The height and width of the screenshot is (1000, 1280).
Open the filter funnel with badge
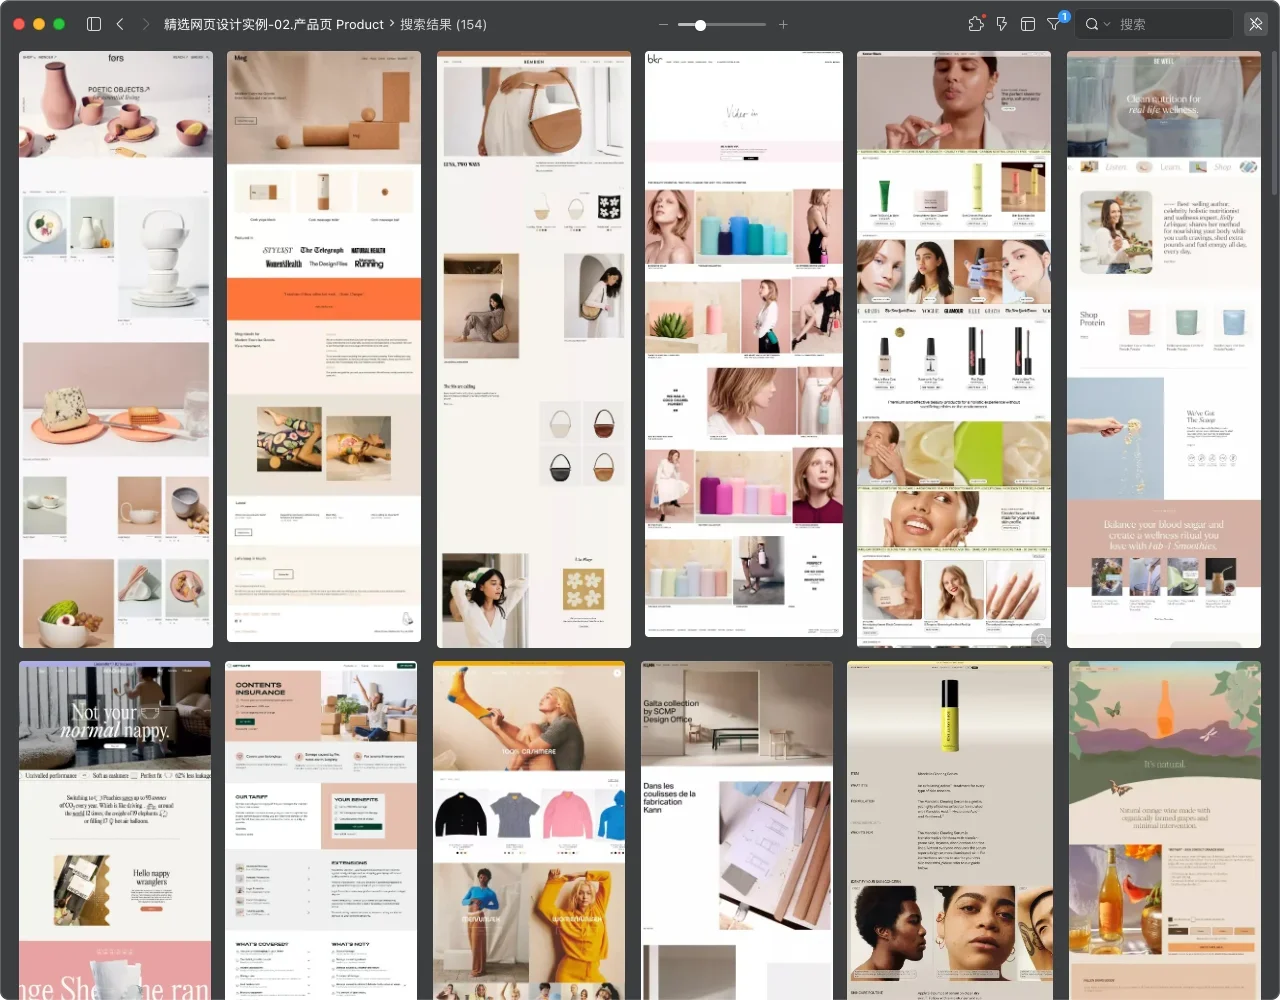click(1055, 24)
